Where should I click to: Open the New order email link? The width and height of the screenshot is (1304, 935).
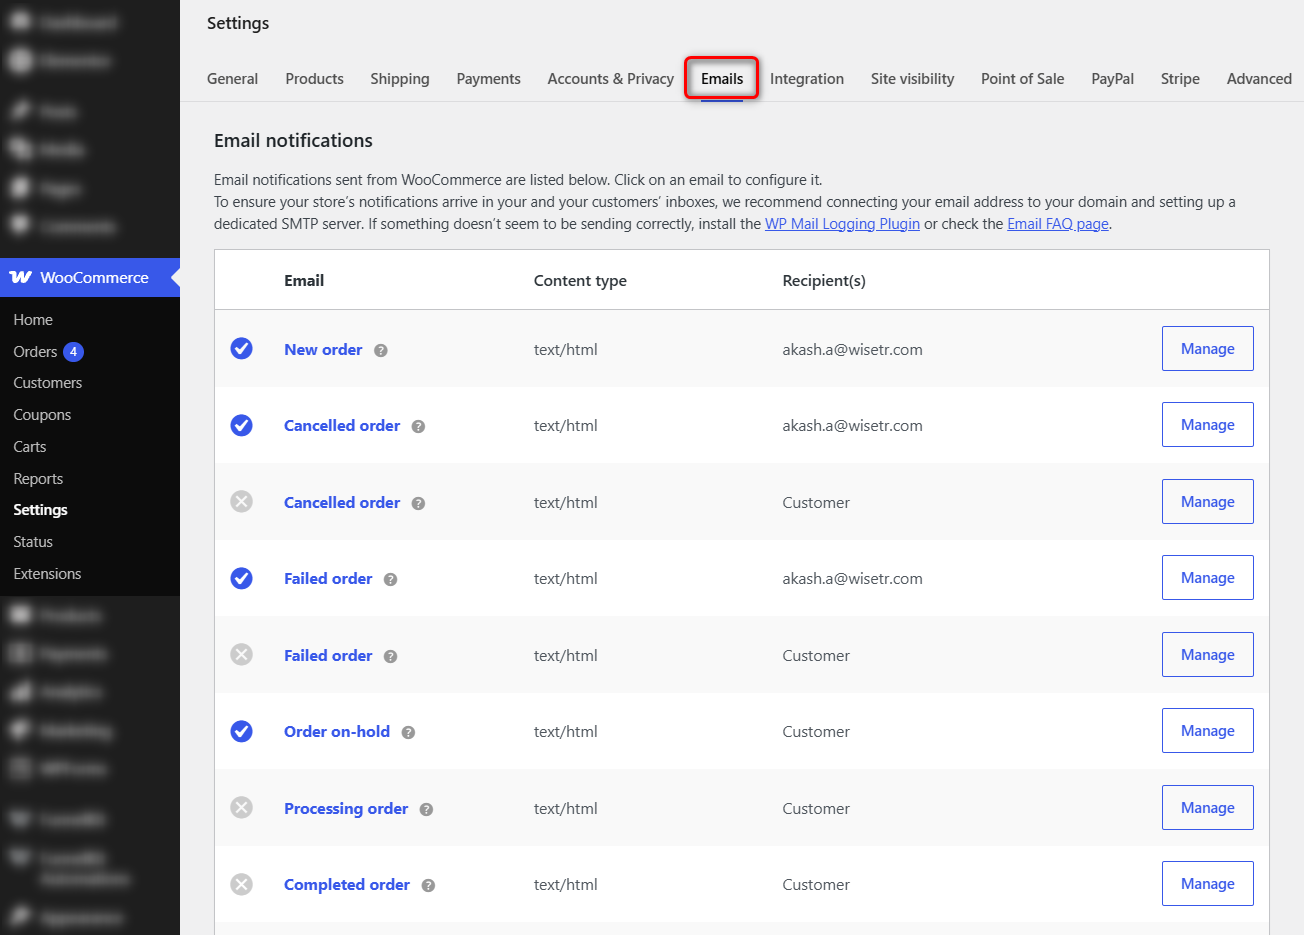(323, 349)
